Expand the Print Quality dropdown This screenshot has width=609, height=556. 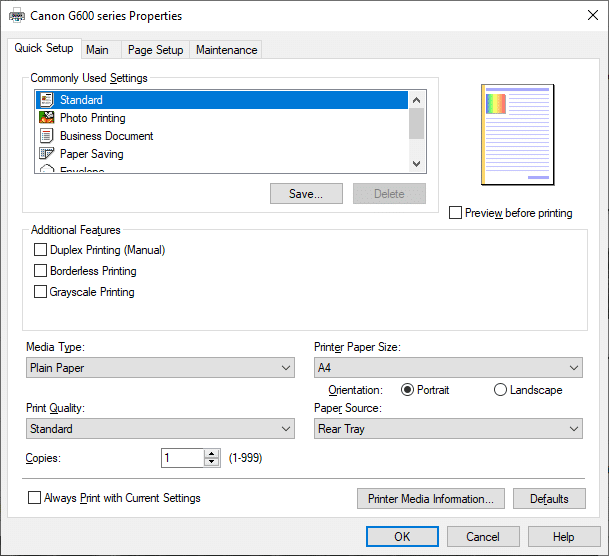tap(160, 429)
